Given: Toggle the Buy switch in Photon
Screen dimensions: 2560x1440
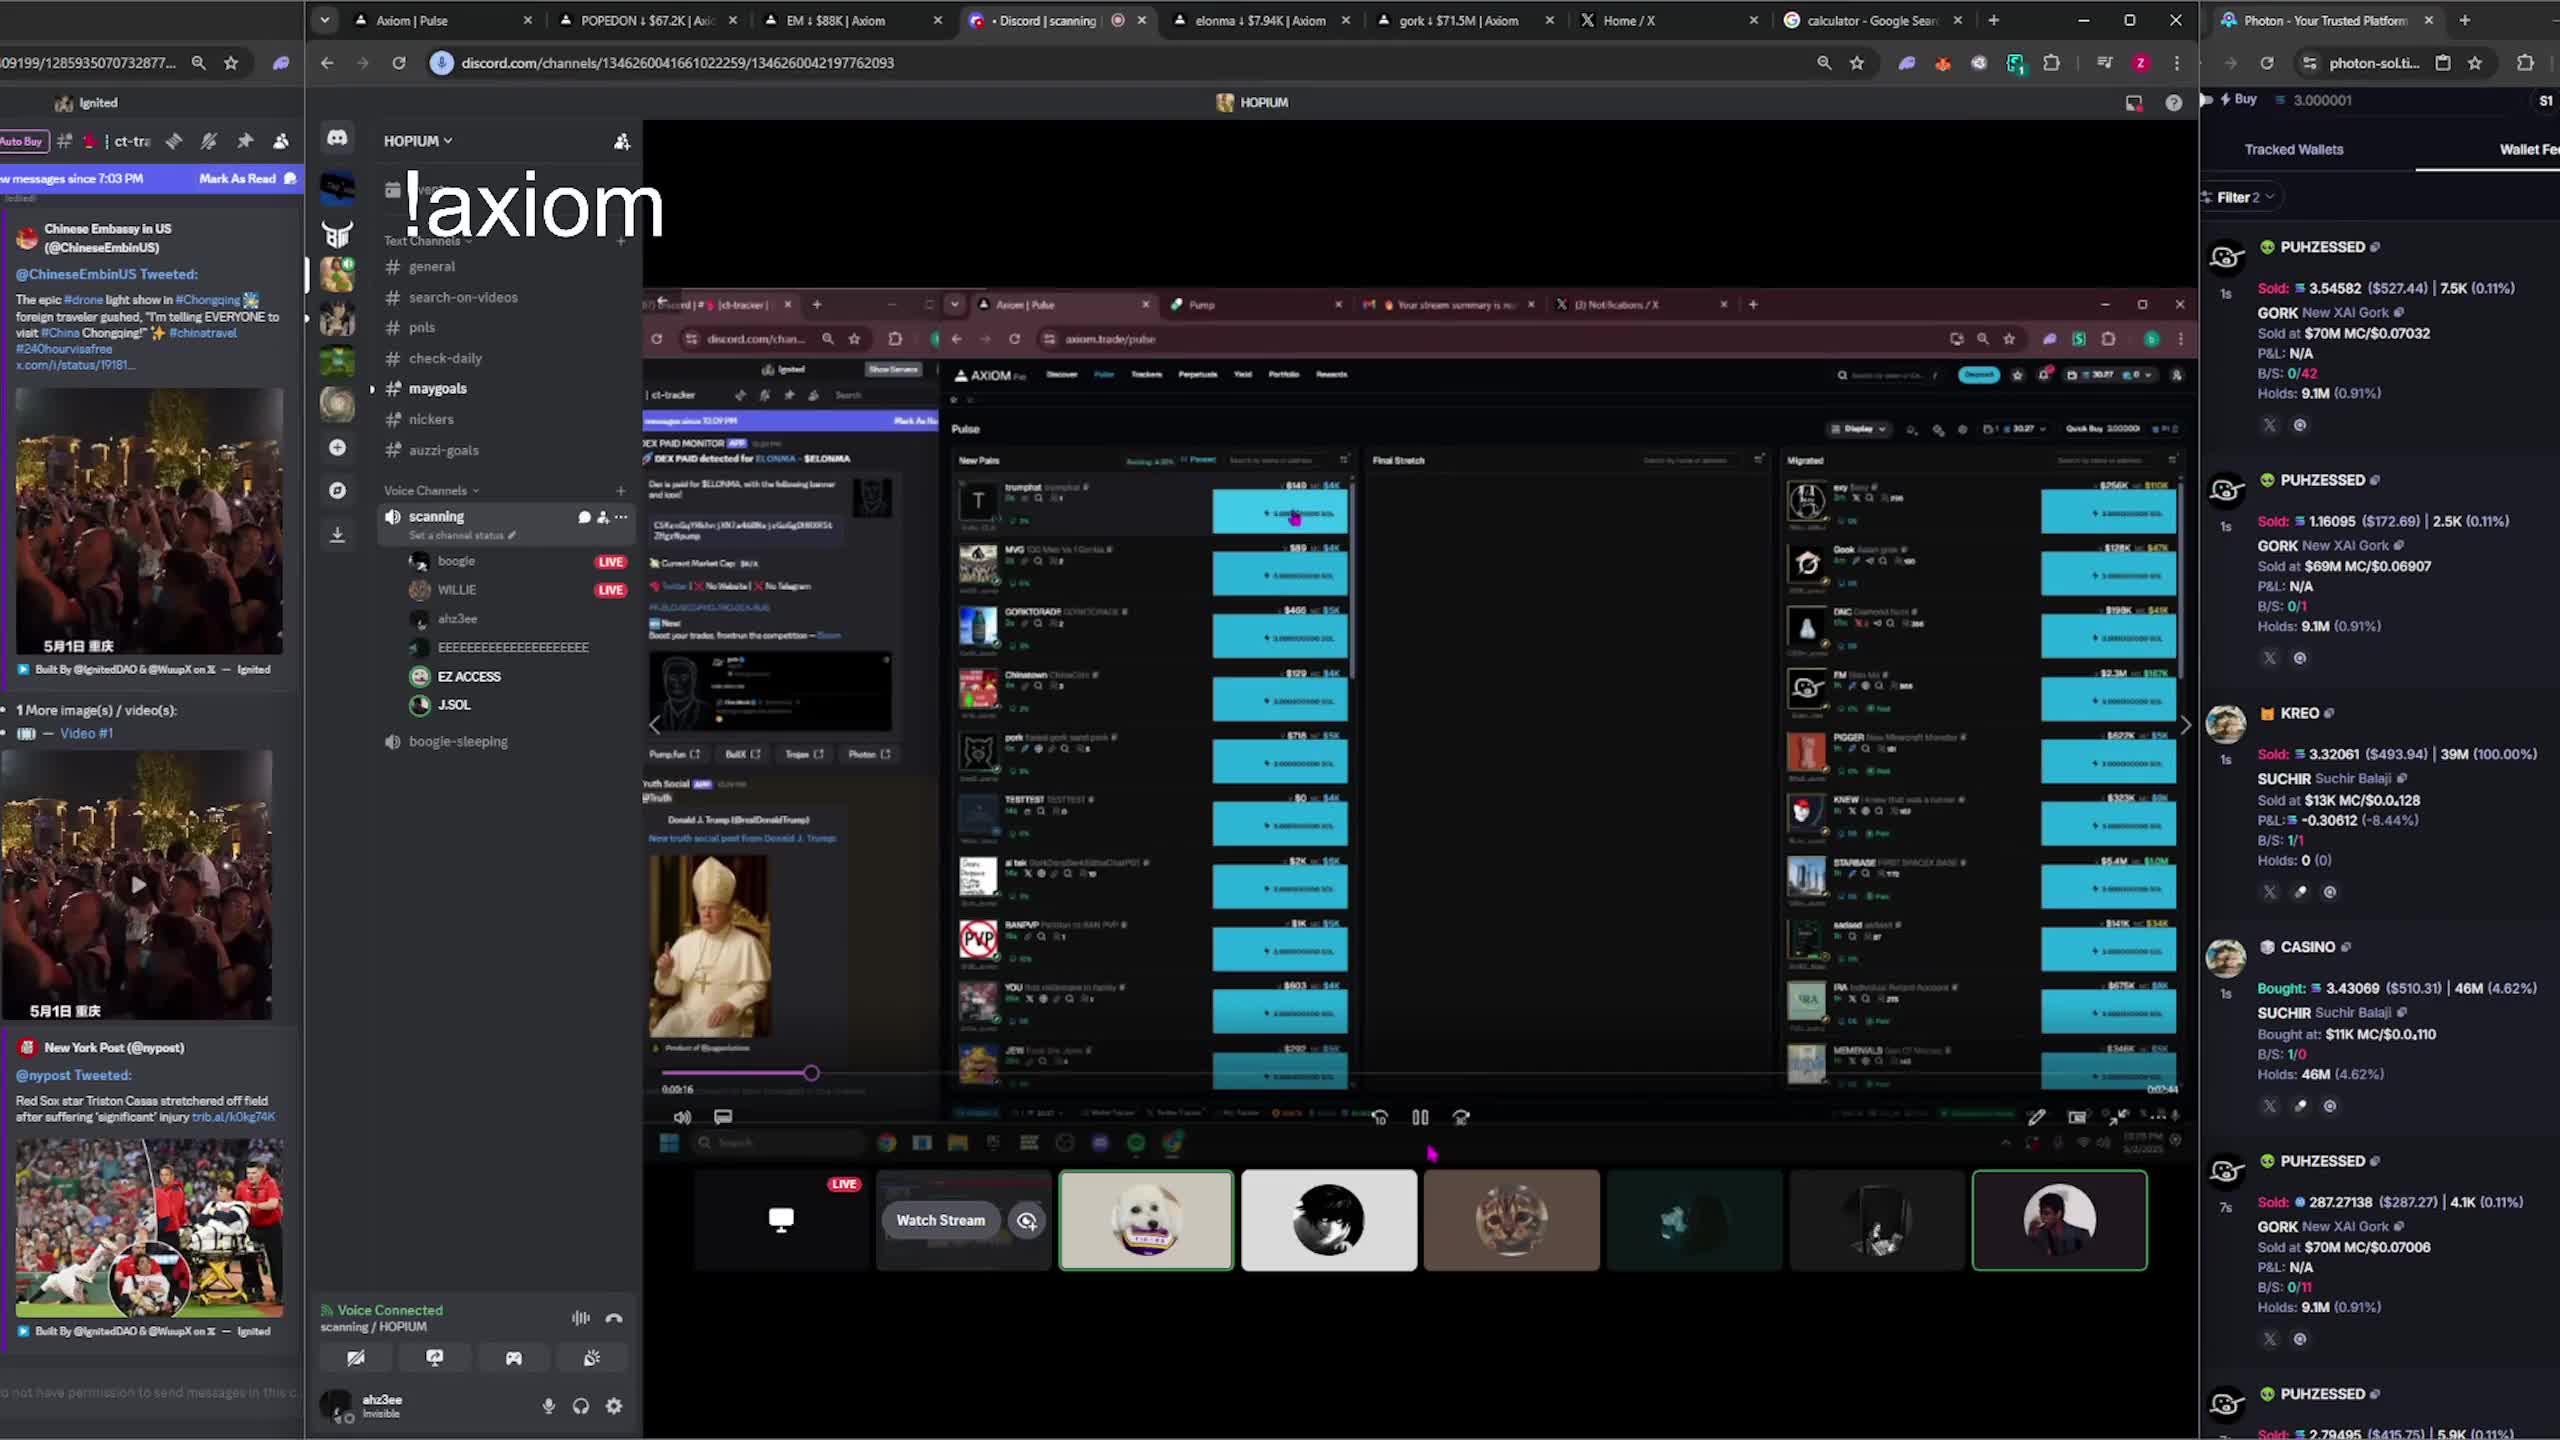Looking at the screenshot, I should click(2207, 99).
